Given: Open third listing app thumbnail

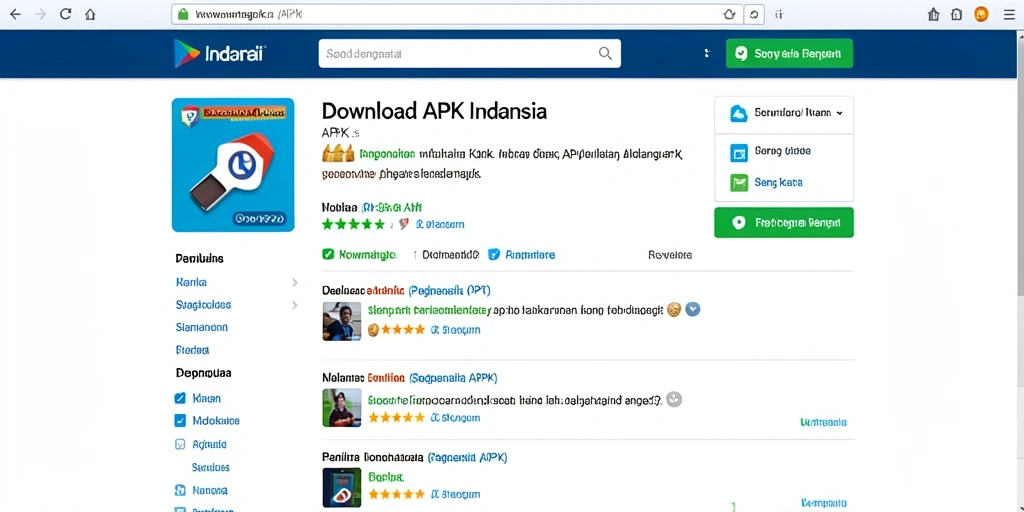Looking at the screenshot, I should (x=342, y=488).
